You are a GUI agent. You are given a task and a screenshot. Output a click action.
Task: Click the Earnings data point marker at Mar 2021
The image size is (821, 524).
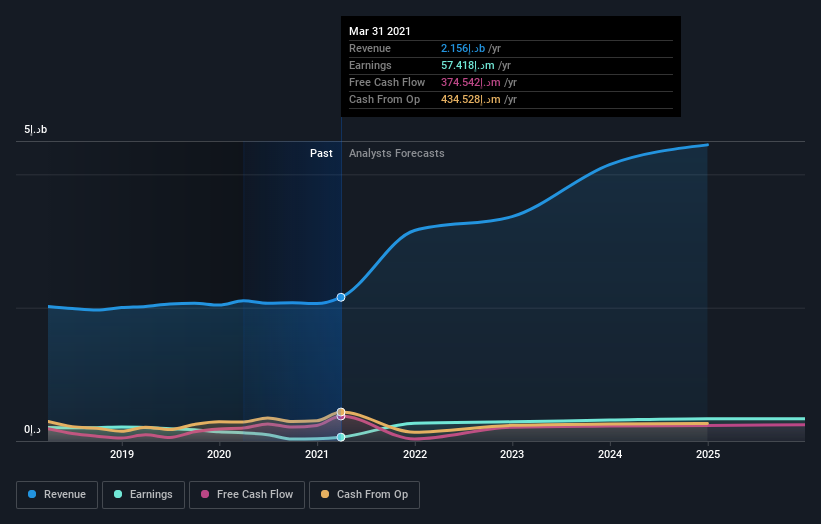[x=341, y=437]
